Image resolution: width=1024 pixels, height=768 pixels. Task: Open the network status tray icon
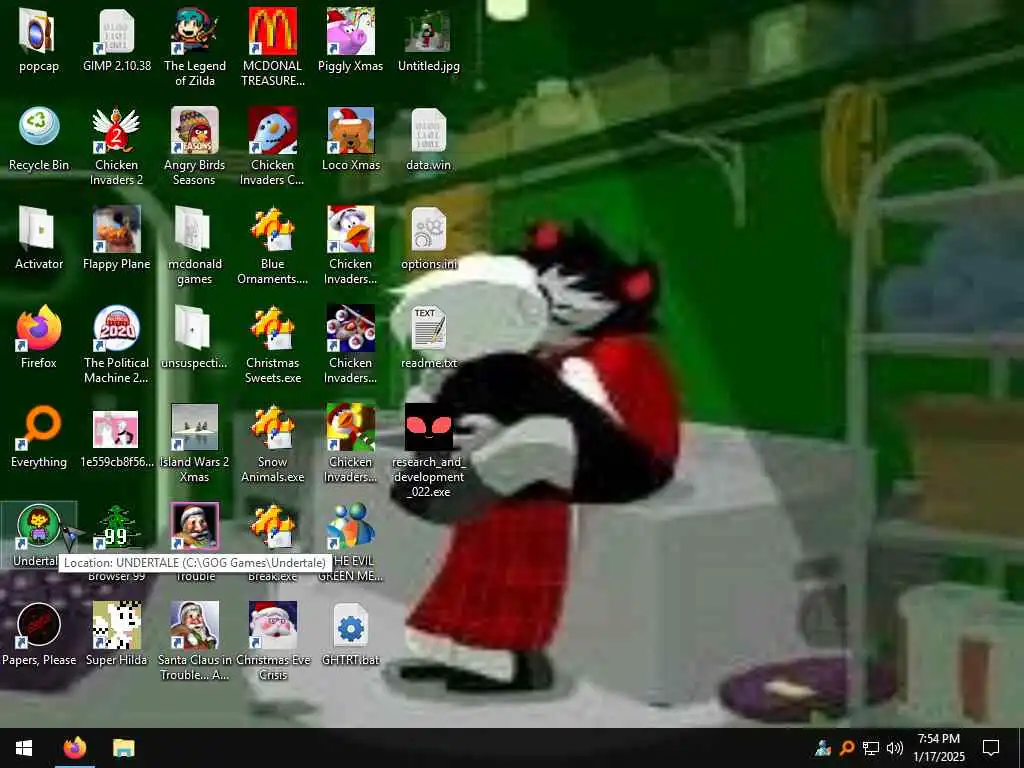tap(871, 748)
